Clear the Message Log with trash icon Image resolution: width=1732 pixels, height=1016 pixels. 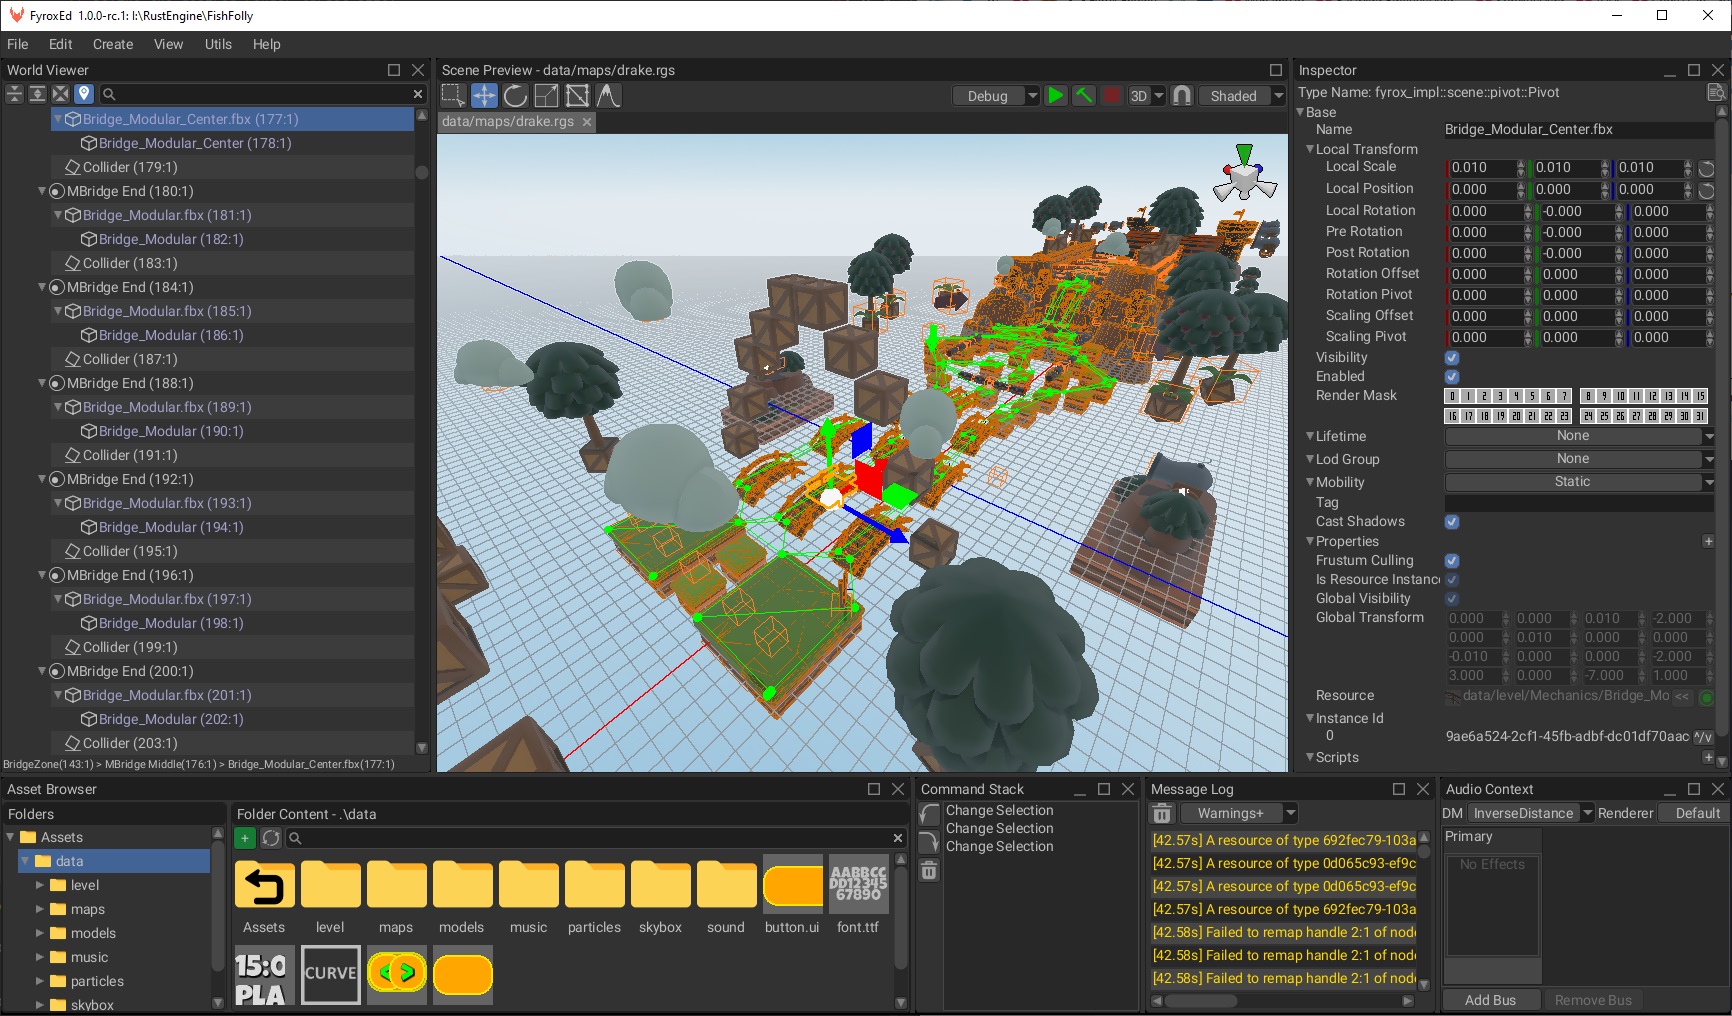click(1162, 814)
